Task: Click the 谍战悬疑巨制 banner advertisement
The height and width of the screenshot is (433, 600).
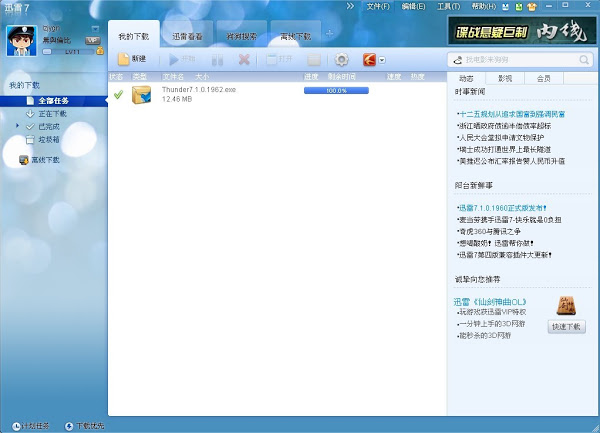Action: click(520, 31)
